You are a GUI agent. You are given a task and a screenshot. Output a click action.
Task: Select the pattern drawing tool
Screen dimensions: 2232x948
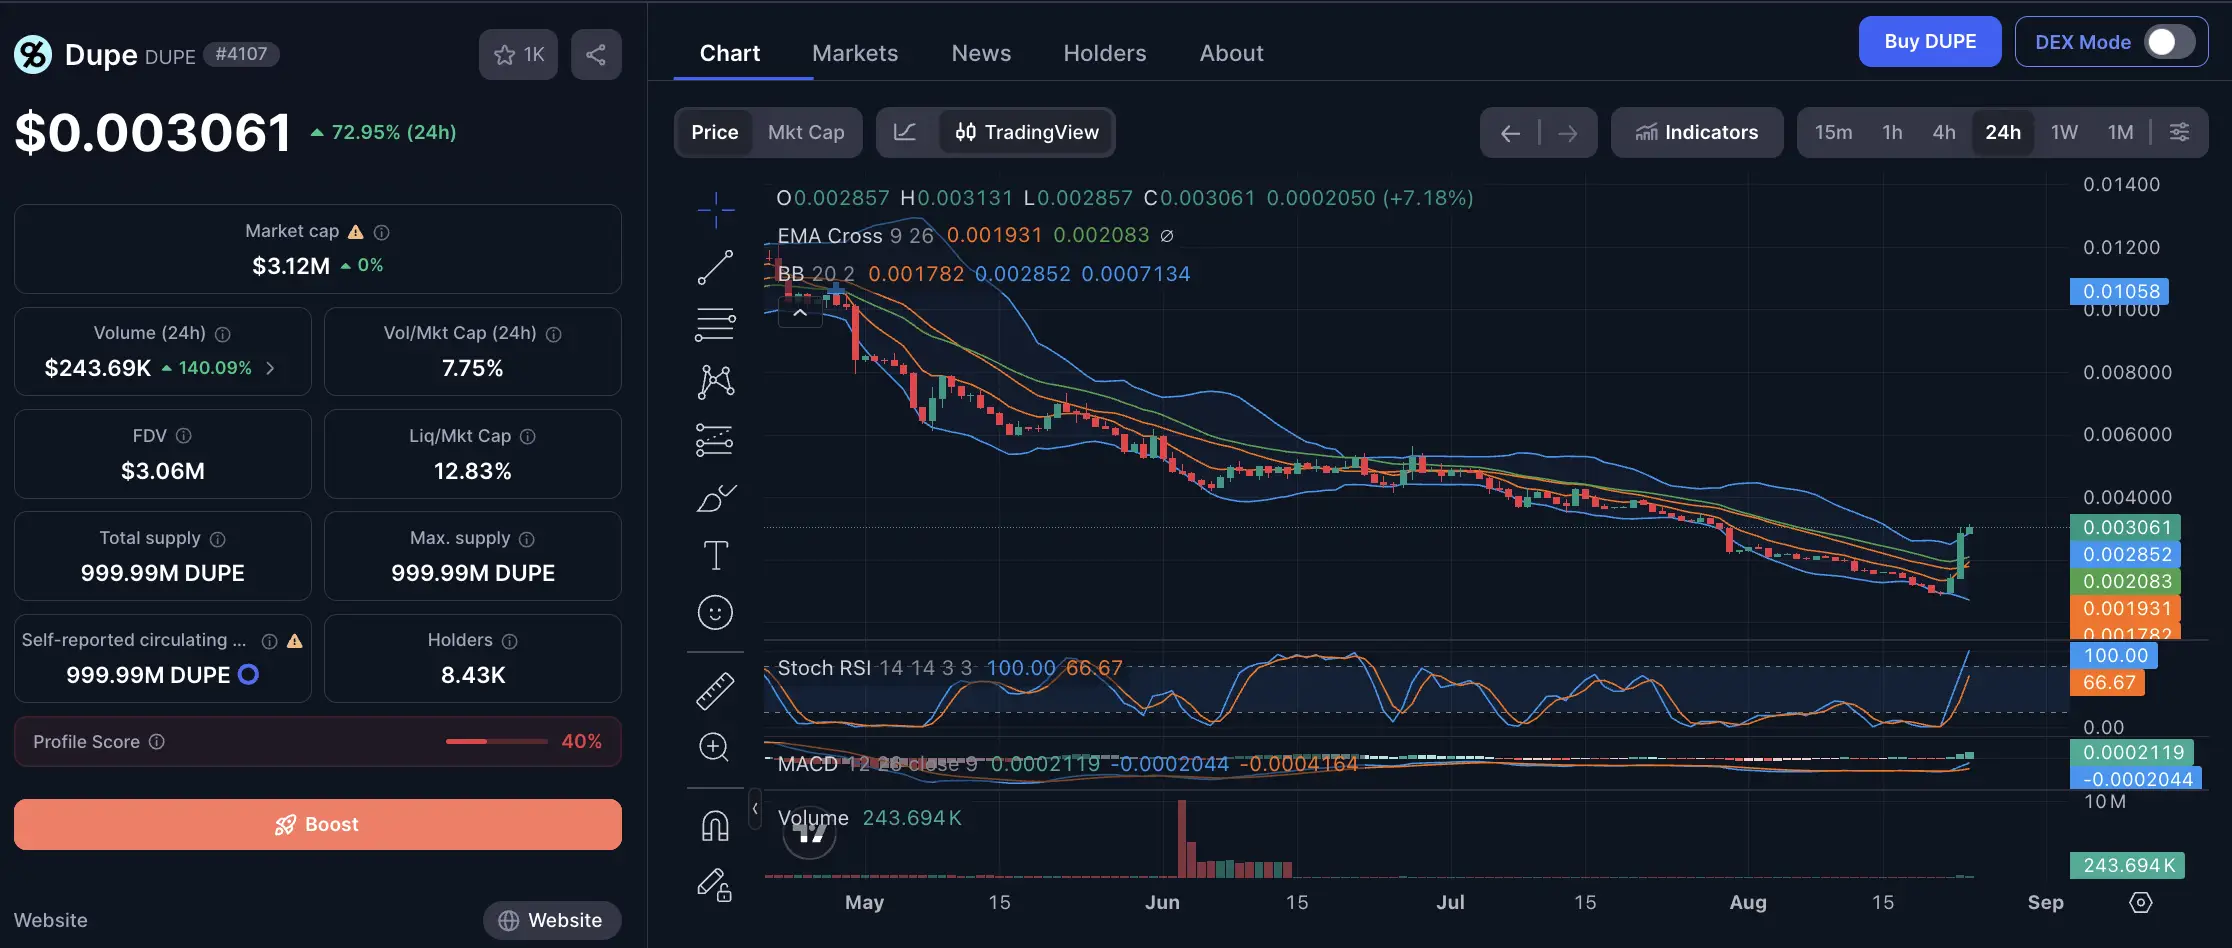click(x=715, y=382)
